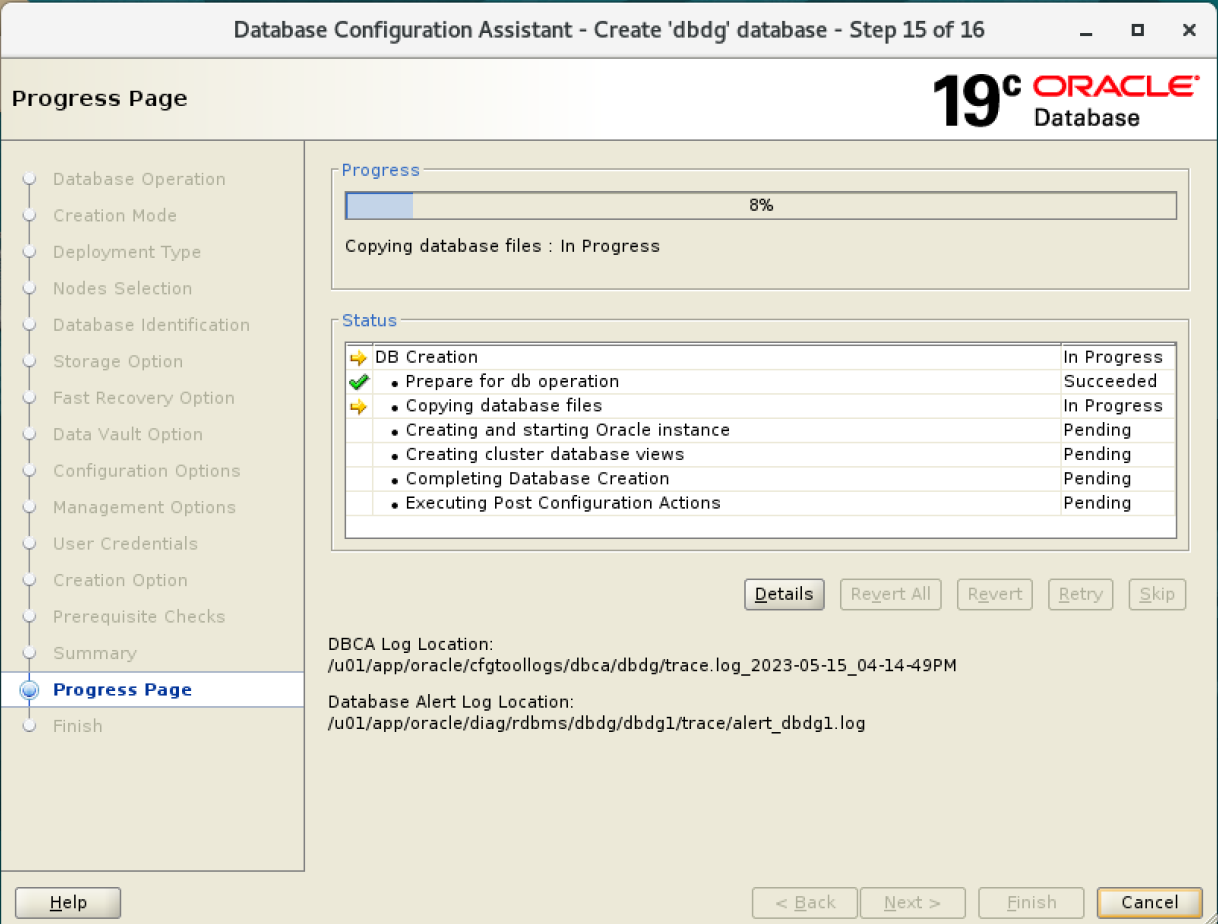Click the window maximize button
The image size is (1218, 924).
click(1137, 30)
